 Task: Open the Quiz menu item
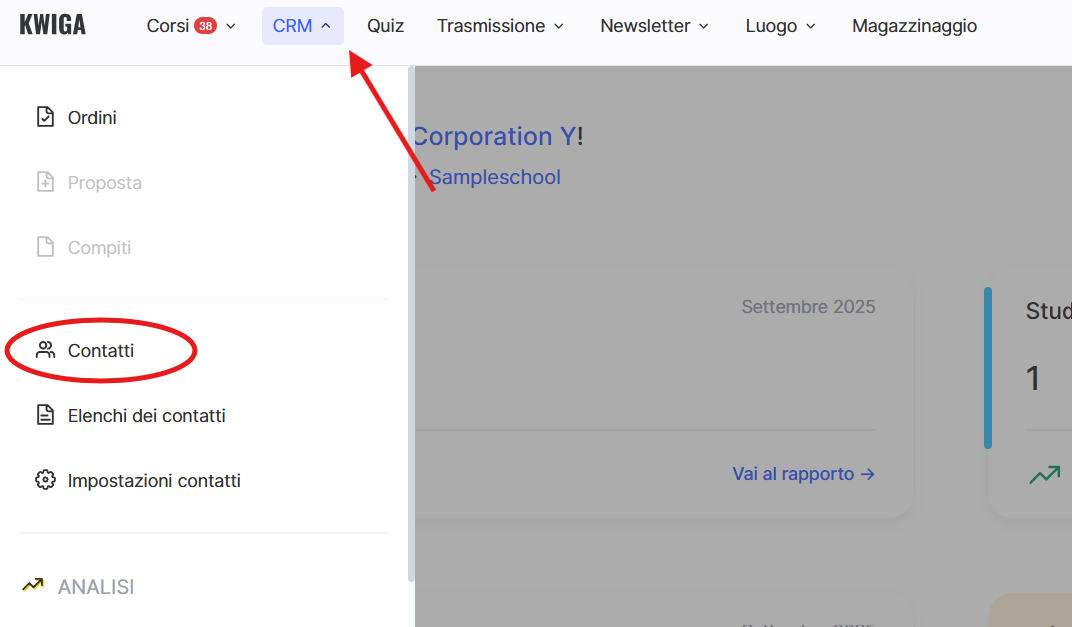[x=386, y=26]
